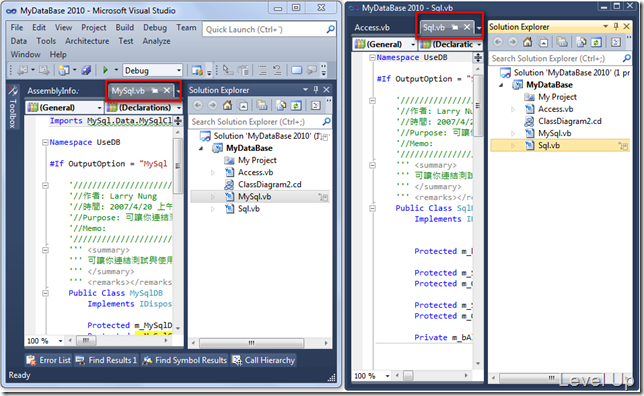Expand MySql.vb node in left Solution Explorer
The height and width of the screenshot is (396, 644).
213,197
